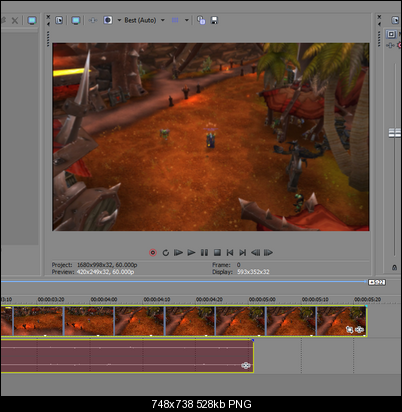
Task: Close the video preview panel with X
Action: tap(48, 16)
